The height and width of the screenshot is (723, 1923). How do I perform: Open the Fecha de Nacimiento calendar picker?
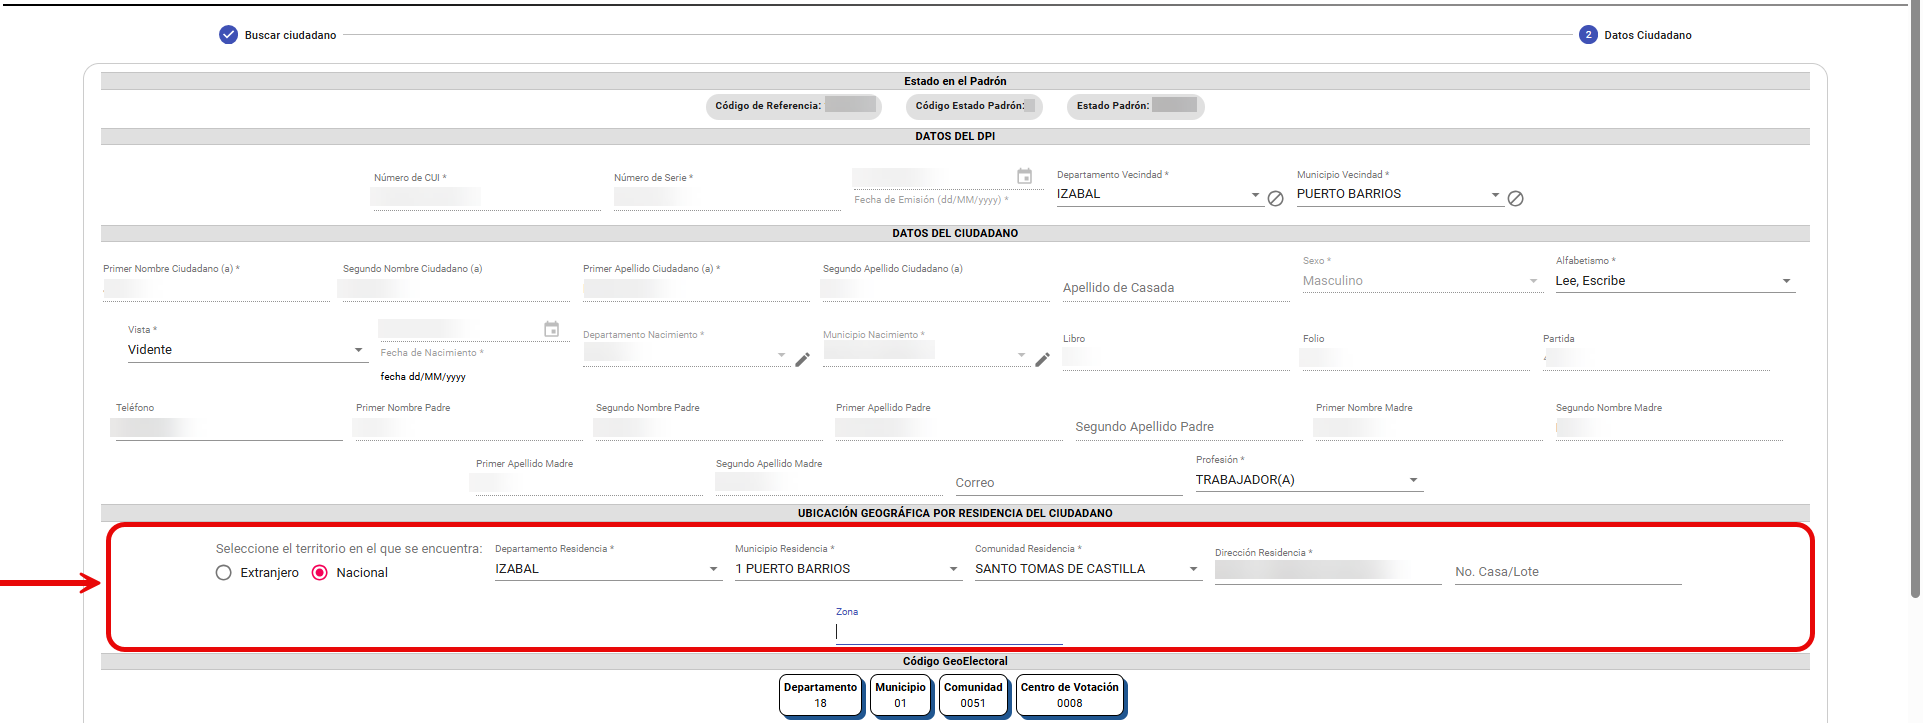click(551, 329)
